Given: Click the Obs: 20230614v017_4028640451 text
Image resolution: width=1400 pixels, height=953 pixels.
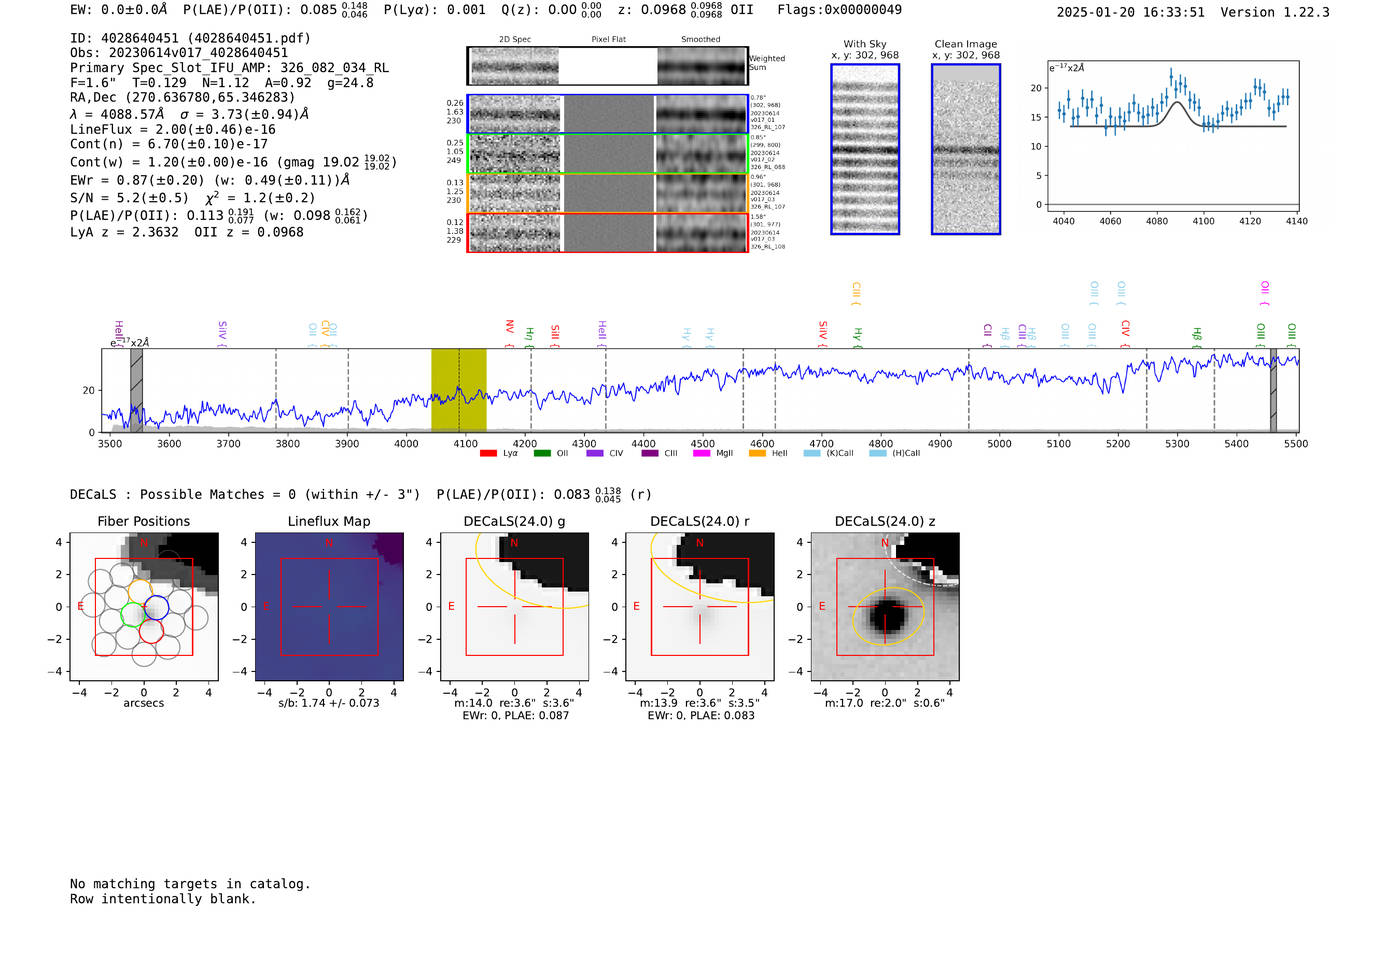Looking at the screenshot, I should tap(179, 53).
